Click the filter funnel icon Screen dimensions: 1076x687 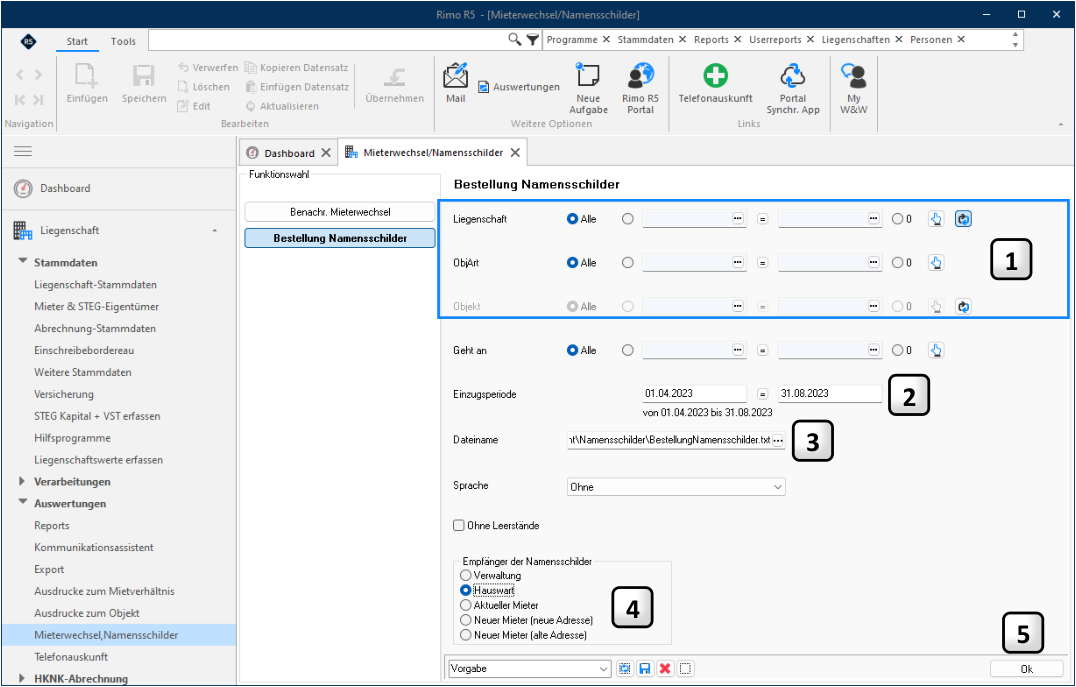click(x=533, y=40)
